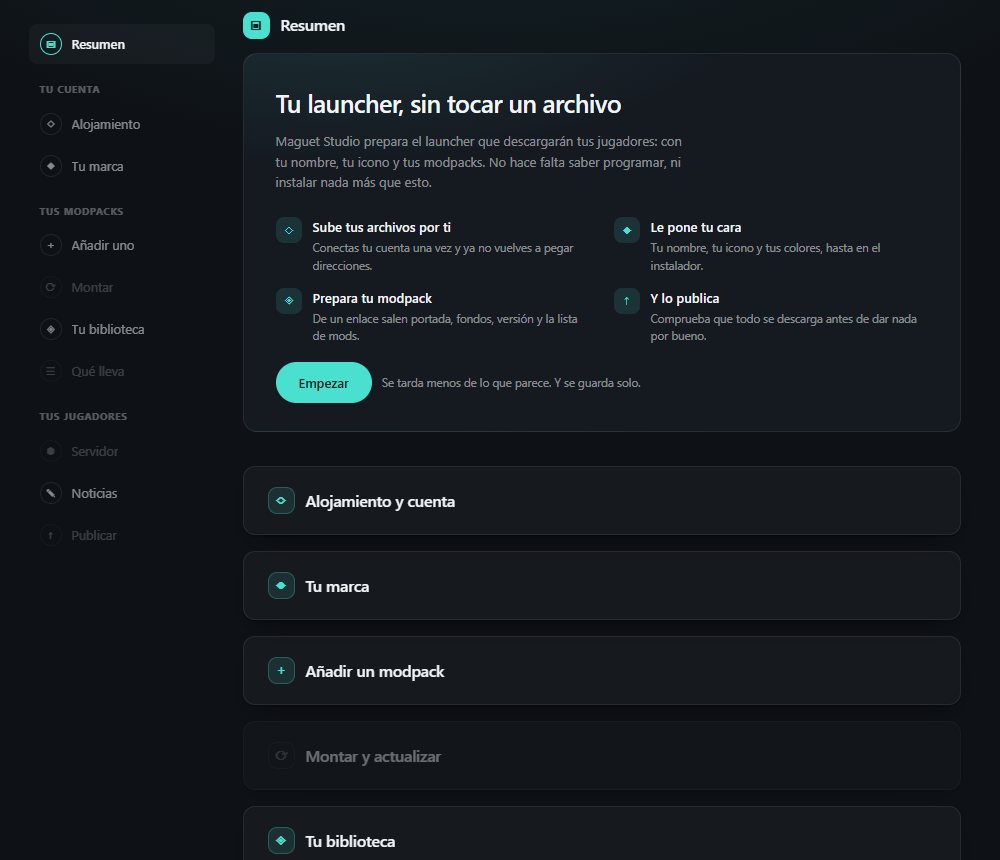Click the TUS JUGADORES section label
Image resolution: width=1000 pixels, height=860 pixels.
83,416
